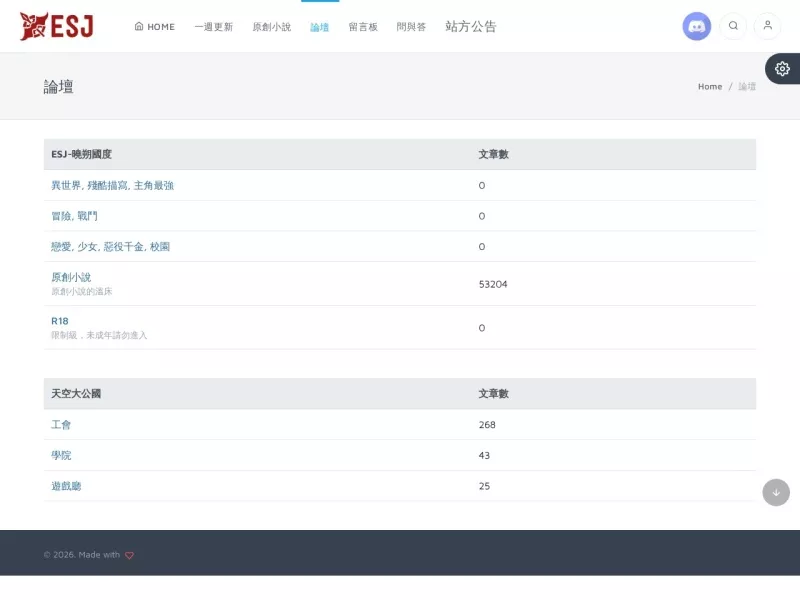800x600 pixels.
Task: Open 一週更新 menu item
Action: pyautogui.click(x=214, y=27)
